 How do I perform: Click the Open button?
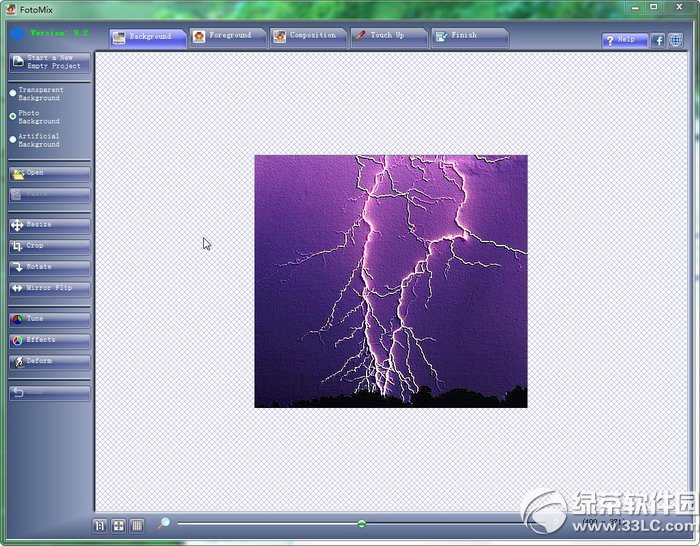[x=50, y=174]
